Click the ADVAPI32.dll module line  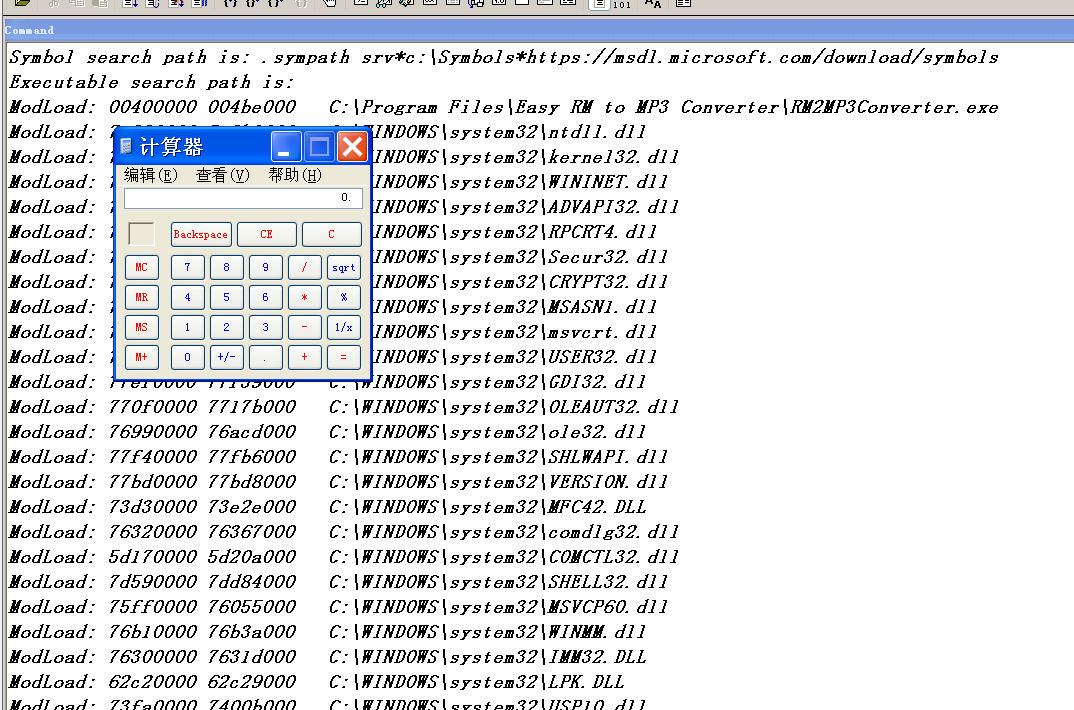coord(526,207)
